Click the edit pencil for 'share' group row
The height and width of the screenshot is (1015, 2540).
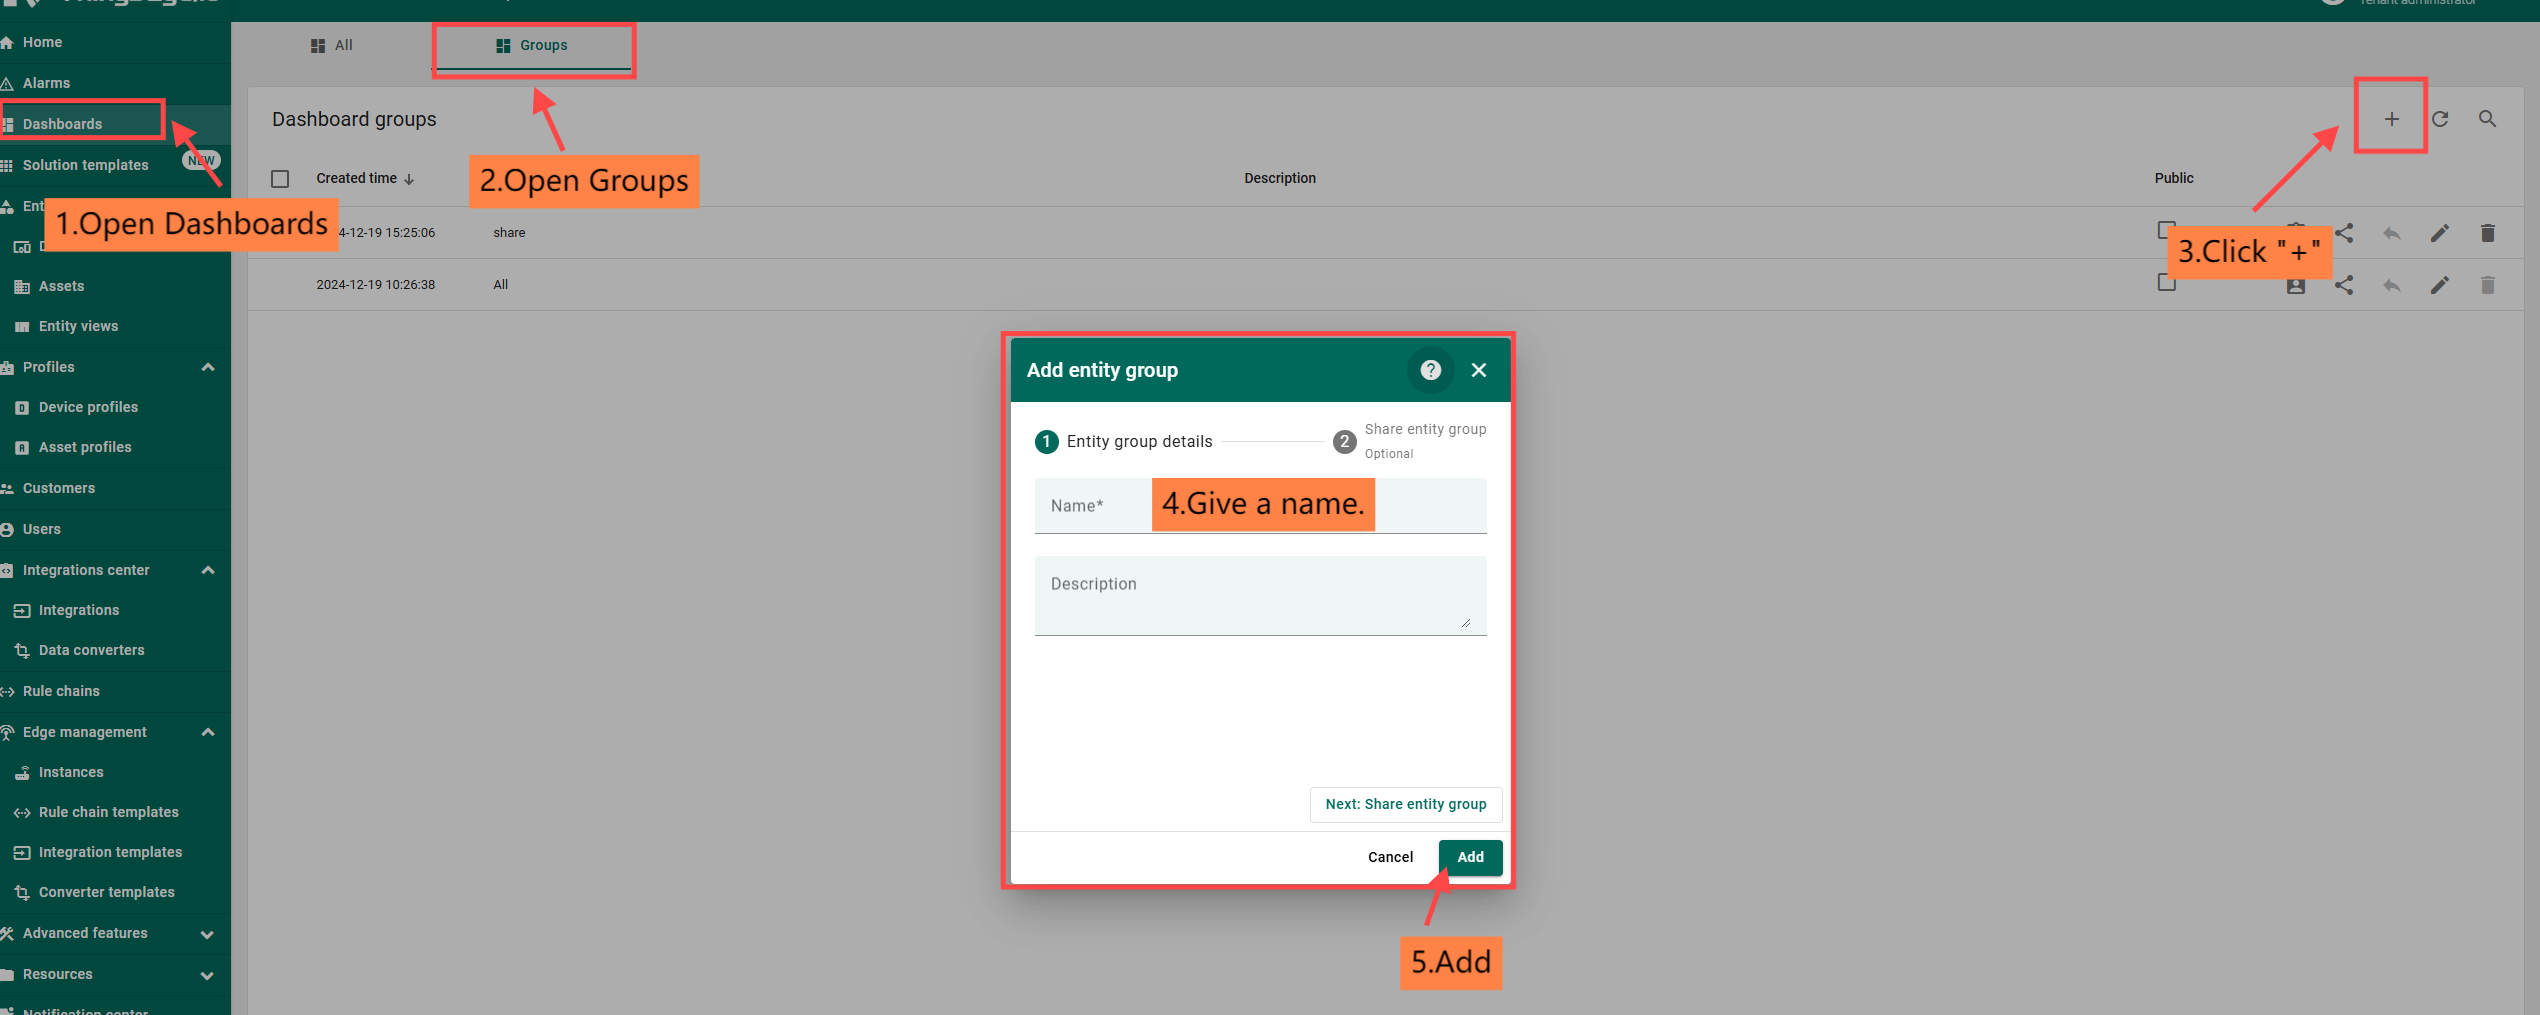tap(2439, 233)
